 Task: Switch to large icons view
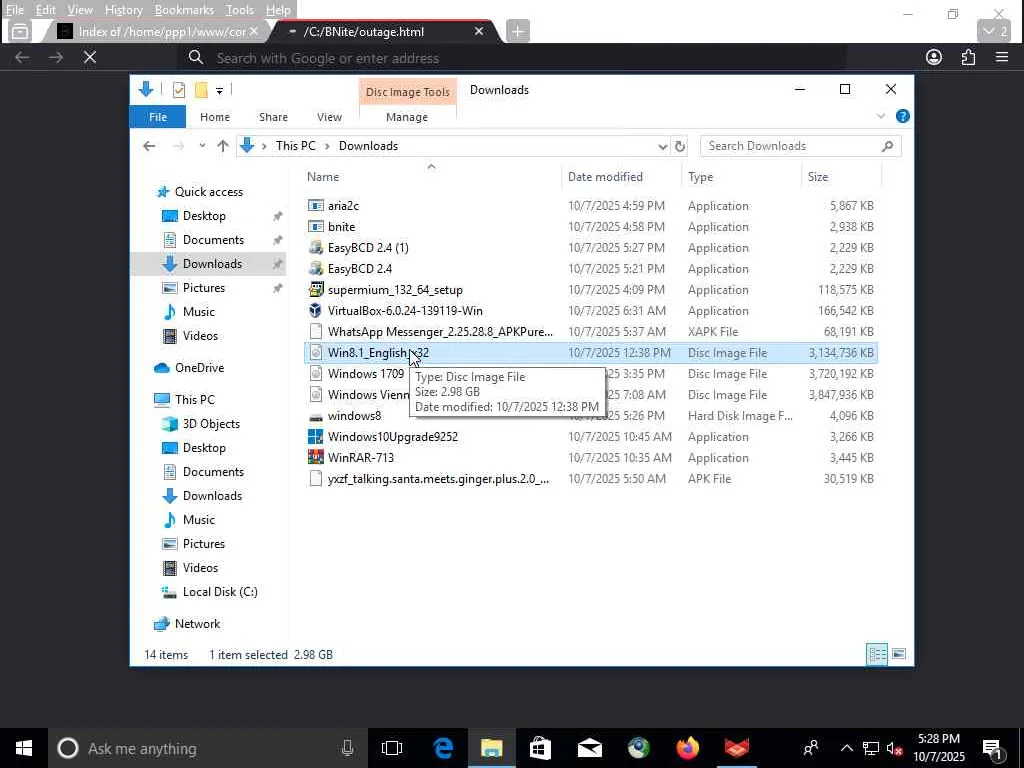pyautogui.click(x=899, y=654)
